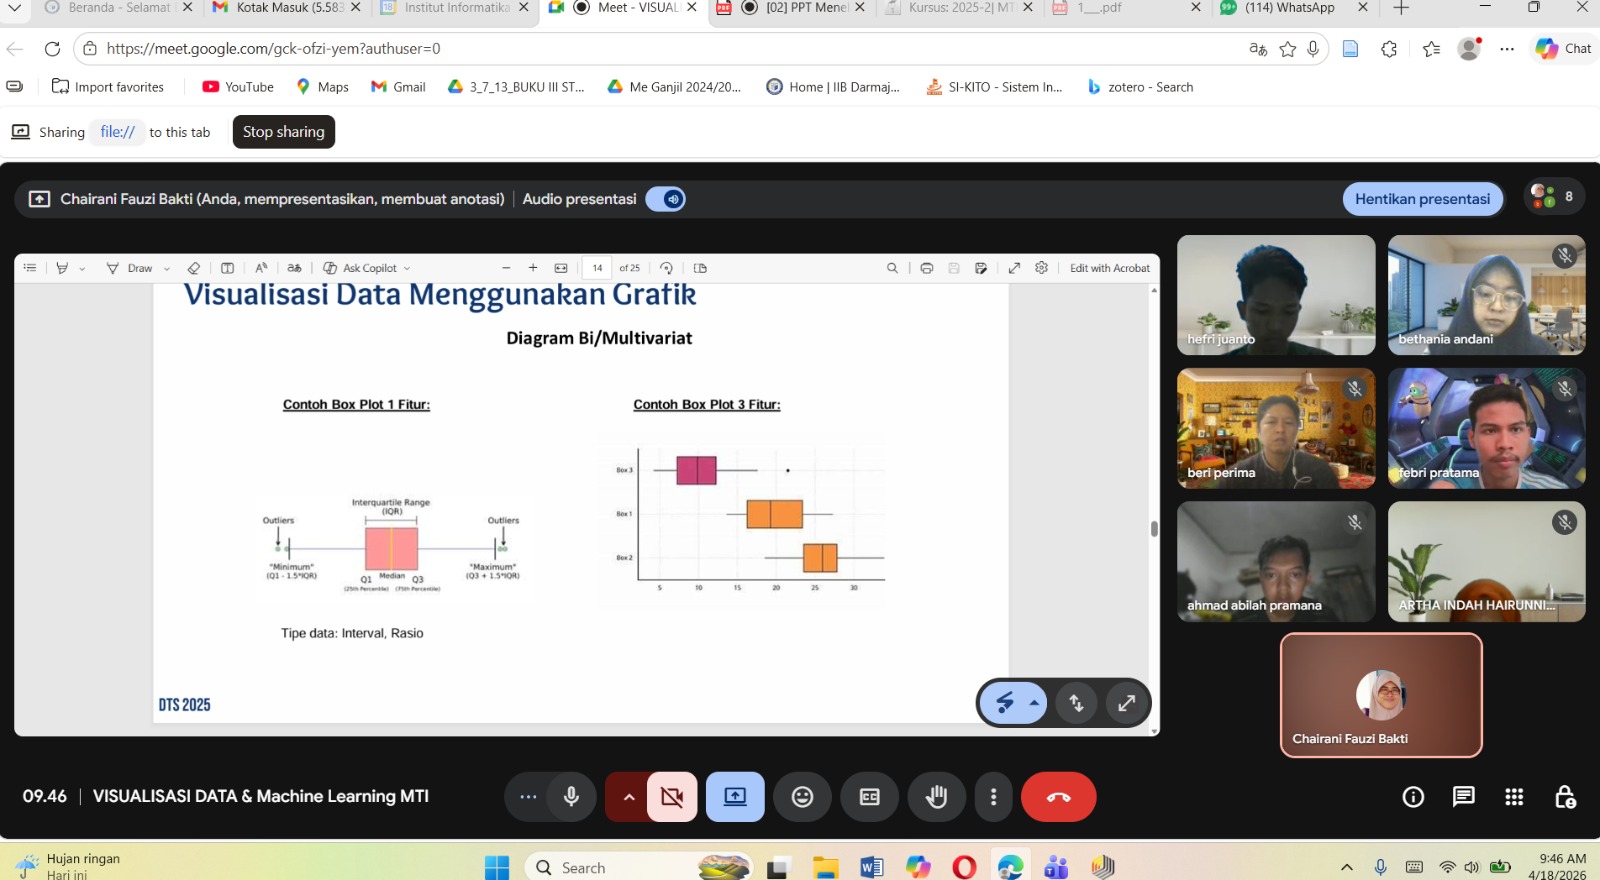Viewport: 1600px width, 880px height.
Task: Click the PDF page number field
Action: [x=597, y=268]
